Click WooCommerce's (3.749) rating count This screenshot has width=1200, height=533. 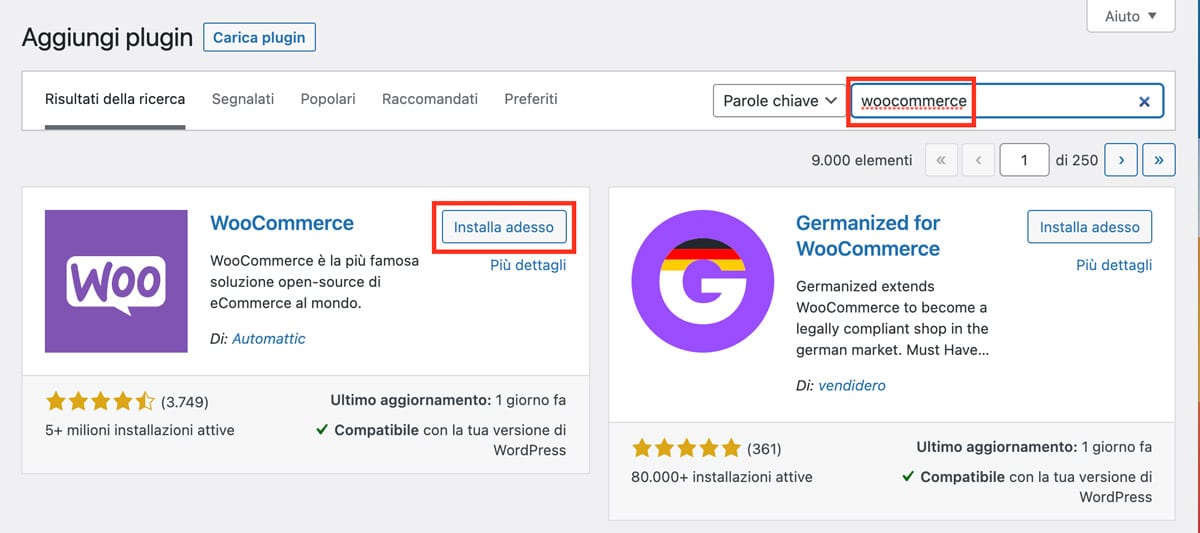(x=184, y=402)
